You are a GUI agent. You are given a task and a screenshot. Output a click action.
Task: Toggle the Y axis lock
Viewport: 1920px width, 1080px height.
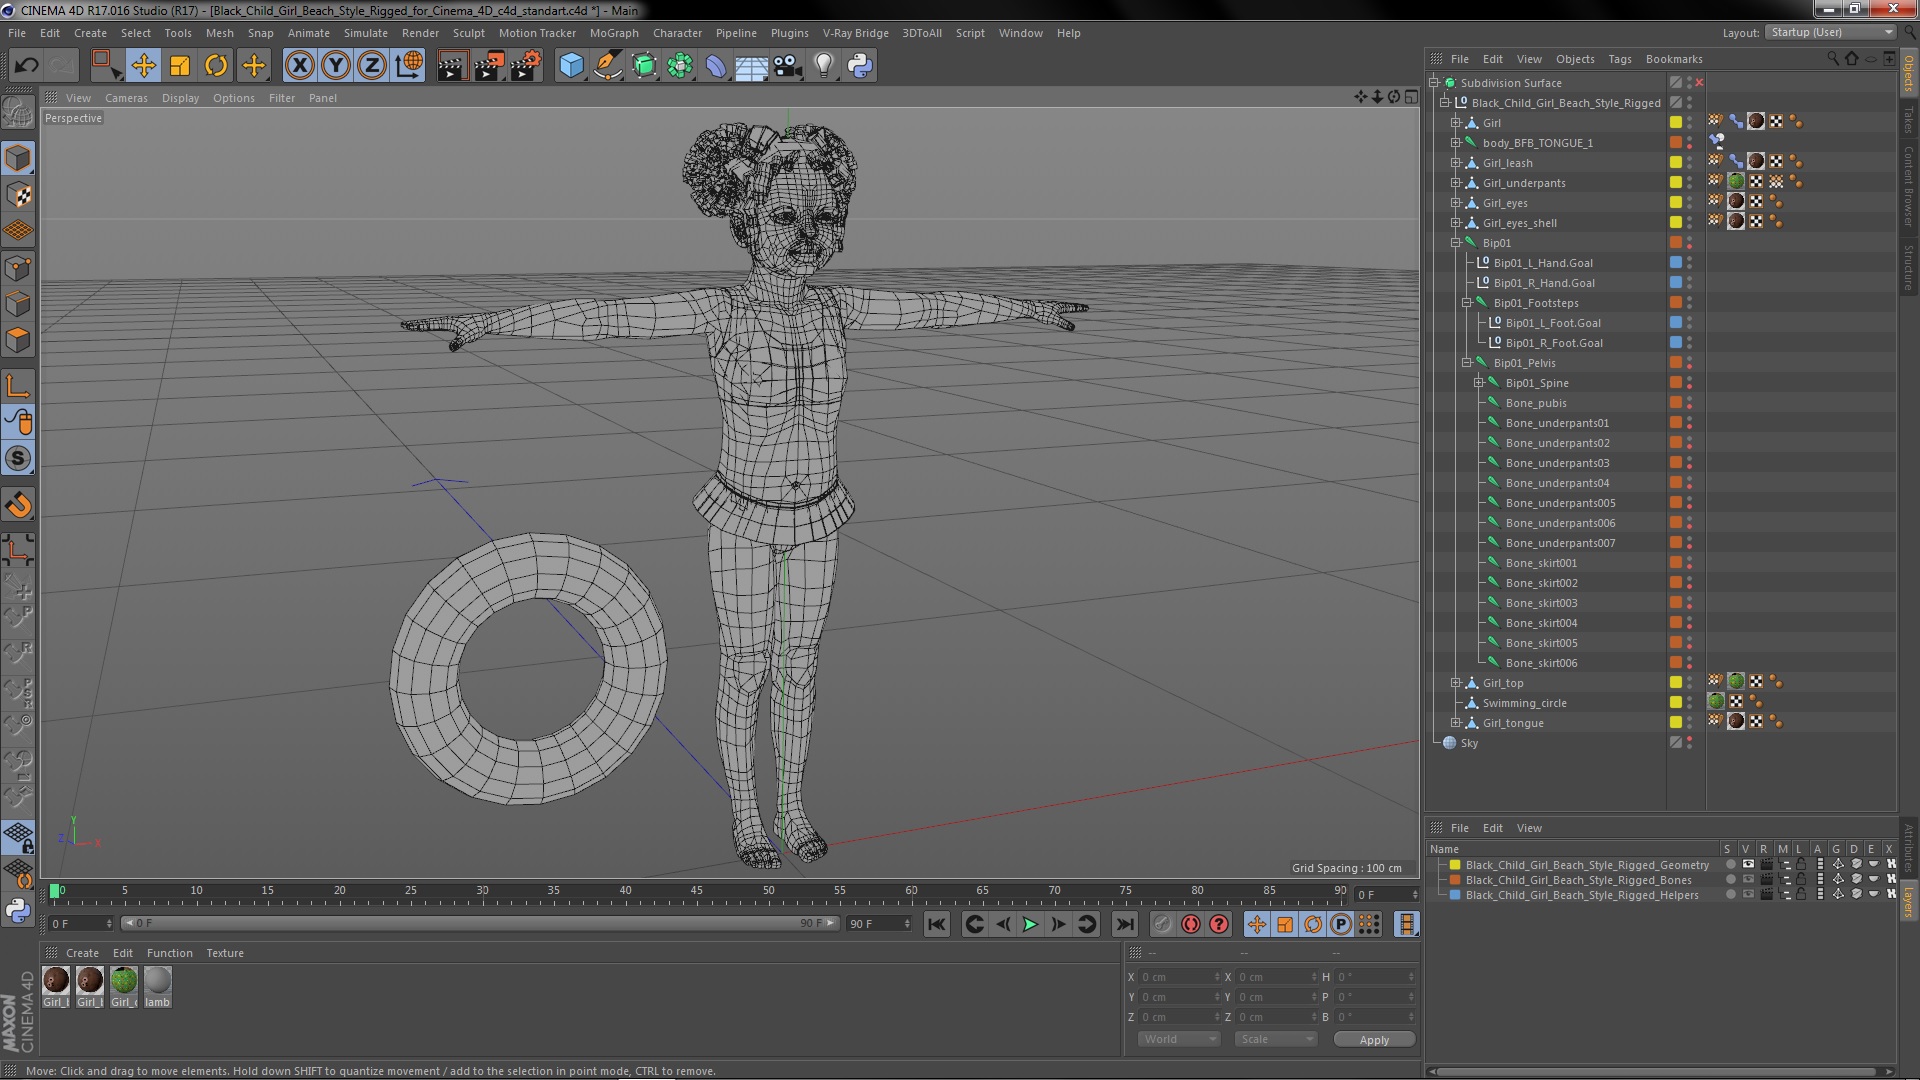pos(336,66)
